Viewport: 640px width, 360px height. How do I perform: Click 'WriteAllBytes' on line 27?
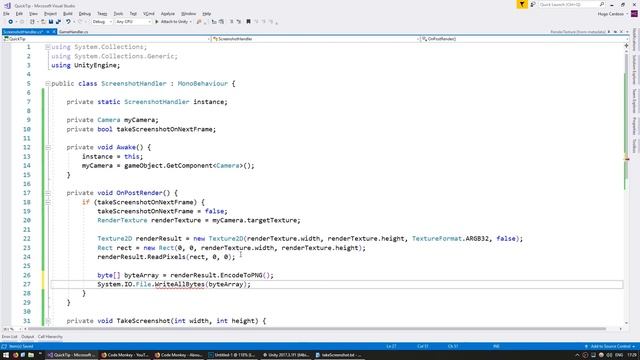(180, 284)
